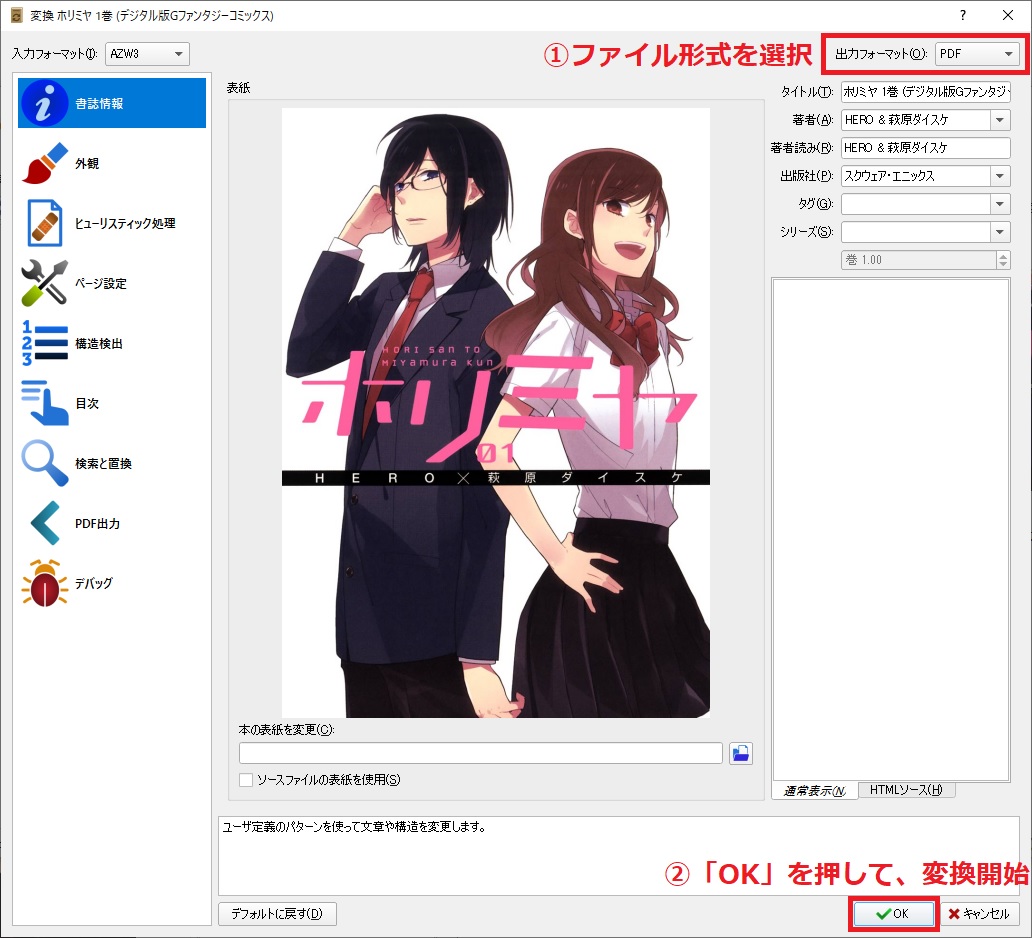Viewport: 1032px width, 938px height.
Task: Open the 出力フォーマット PDF dropdown
Action: click(x=977, y=54)
